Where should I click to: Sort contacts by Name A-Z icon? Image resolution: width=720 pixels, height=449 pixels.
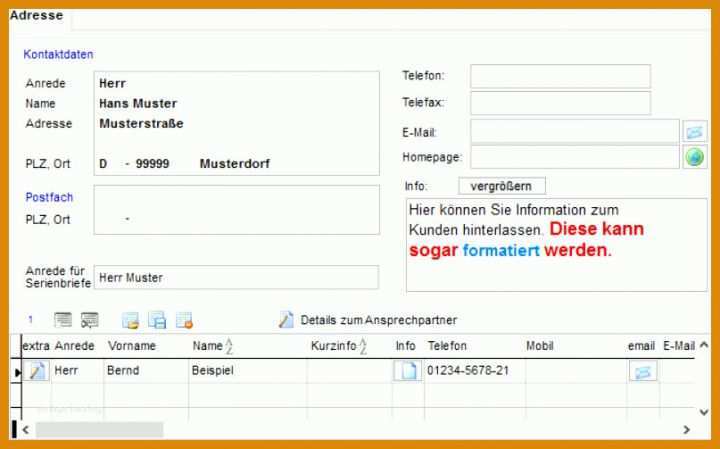tap(229, 346)
